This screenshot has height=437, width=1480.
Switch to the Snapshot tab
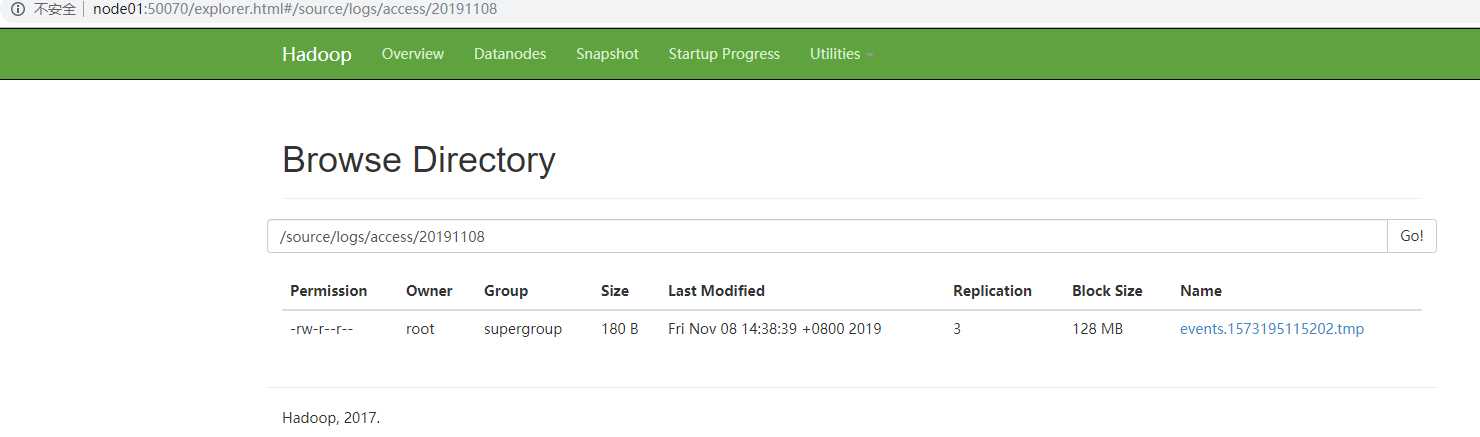(x=607, y=54)
